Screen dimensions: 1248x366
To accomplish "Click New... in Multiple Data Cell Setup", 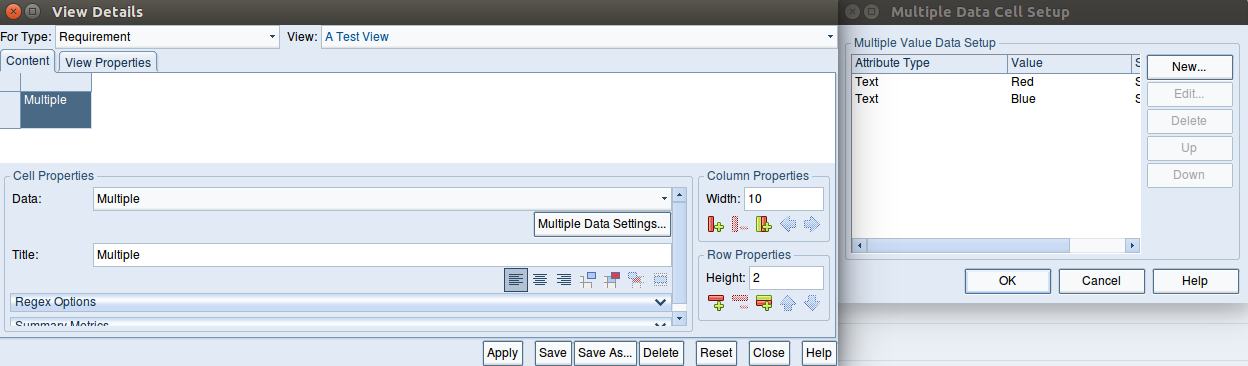I will (x=1189, y=67).
